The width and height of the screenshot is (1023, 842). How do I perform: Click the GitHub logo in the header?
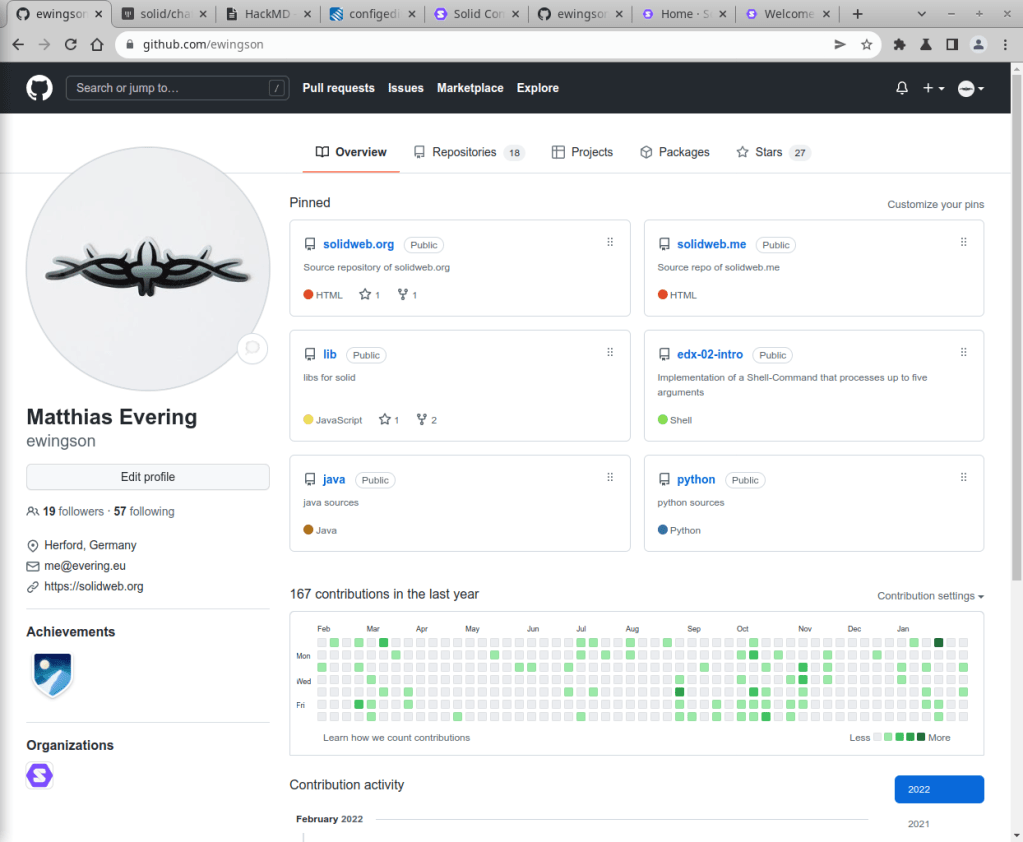[x=39, y=88]
